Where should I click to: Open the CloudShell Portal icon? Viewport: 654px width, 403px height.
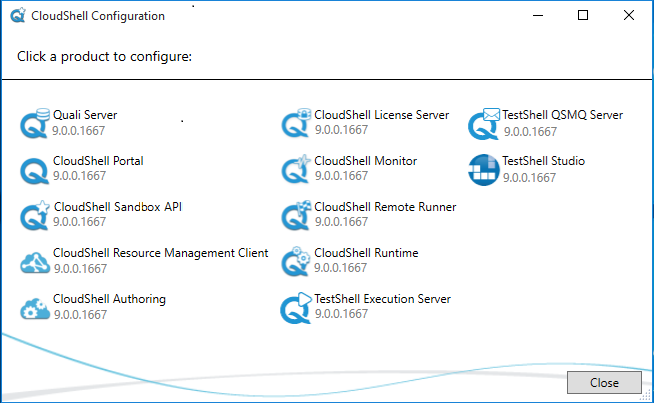35,170
